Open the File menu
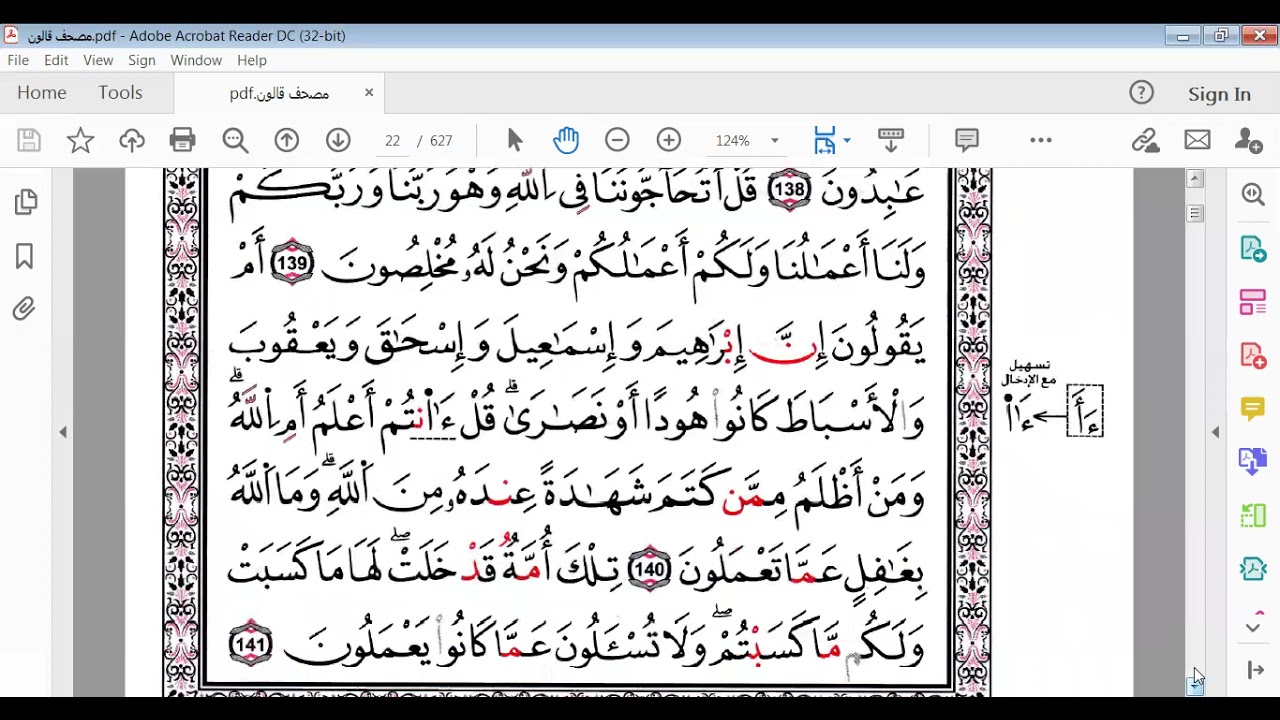 18,60
